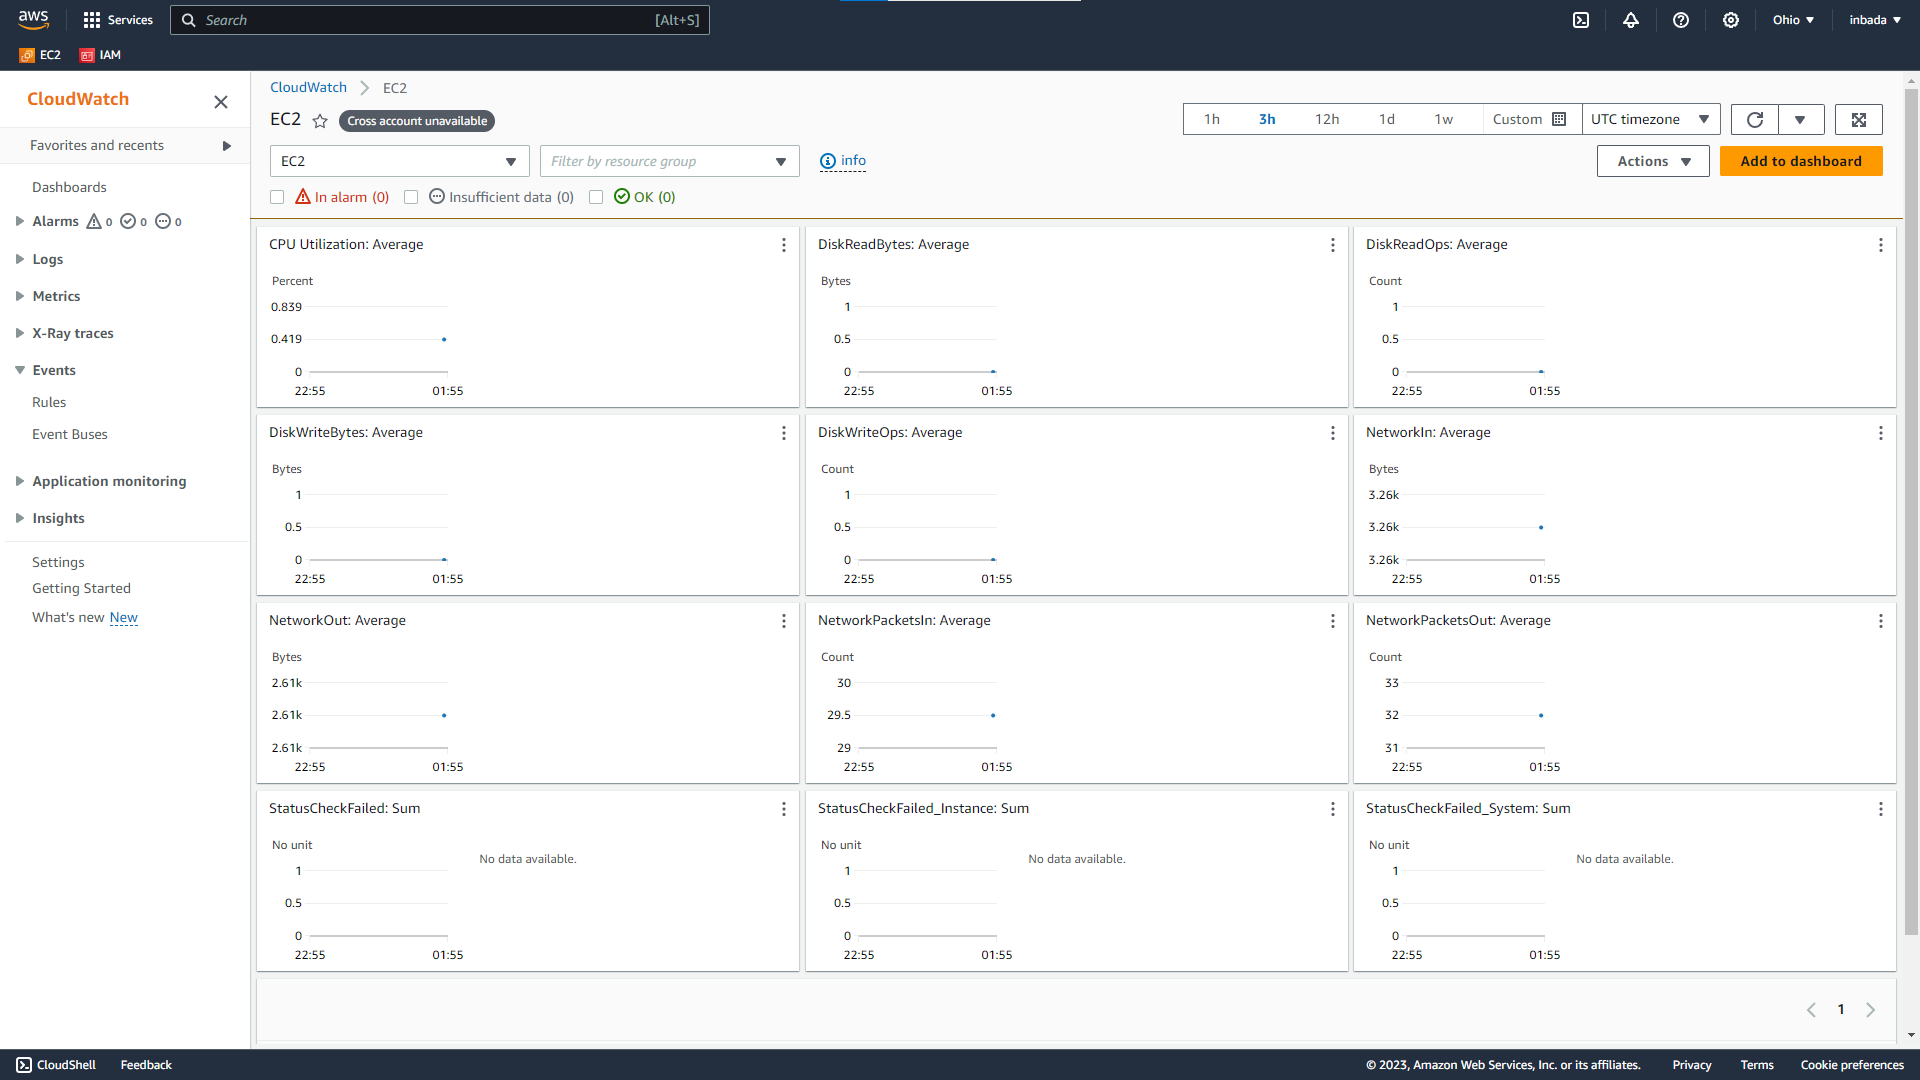Image resolution: width=1920 pixels, height=1080 pixels.
Task: Click the CPU Utilization options menu icon
Action: point(782,244)
